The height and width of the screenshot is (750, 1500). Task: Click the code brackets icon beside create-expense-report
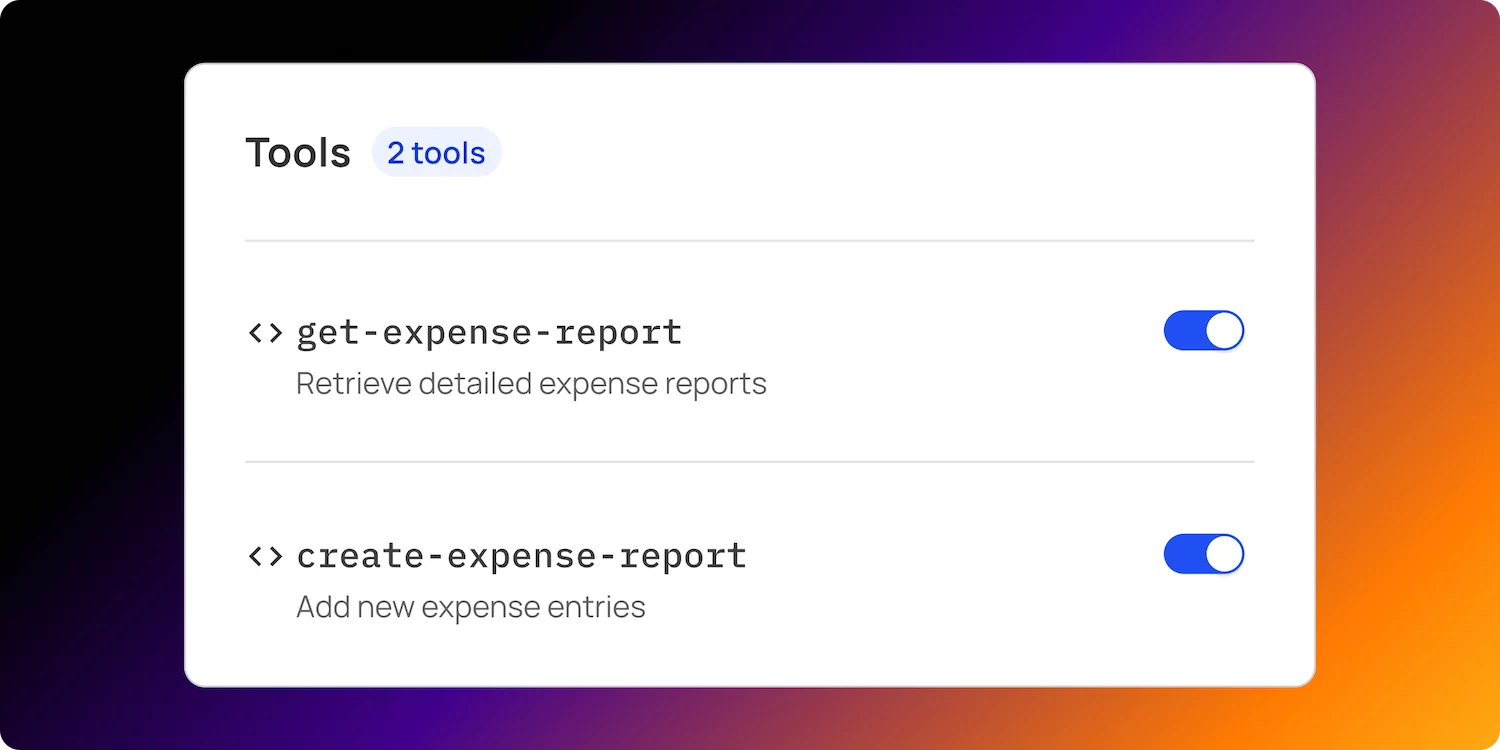click(x=265, y=556)
